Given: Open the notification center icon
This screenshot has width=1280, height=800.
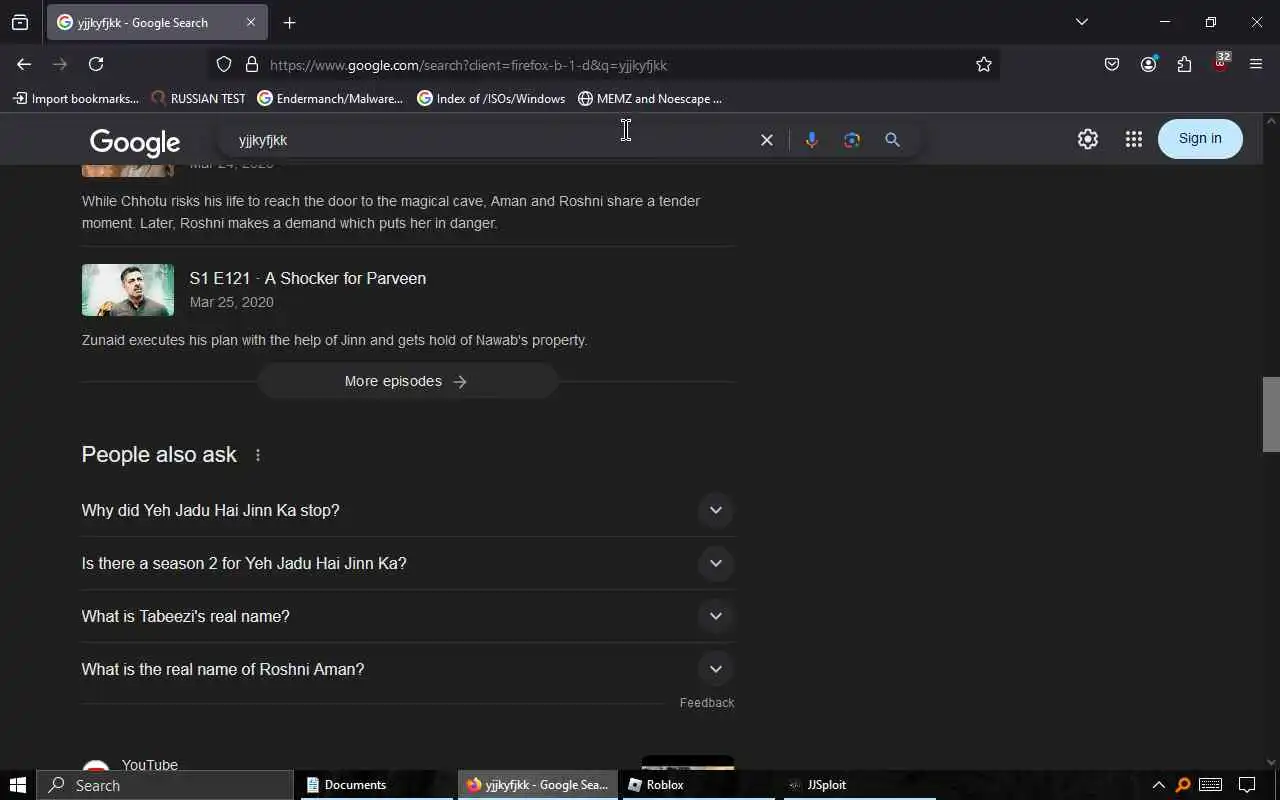Looking at the screenshot, I should (x=1247, y=785).
